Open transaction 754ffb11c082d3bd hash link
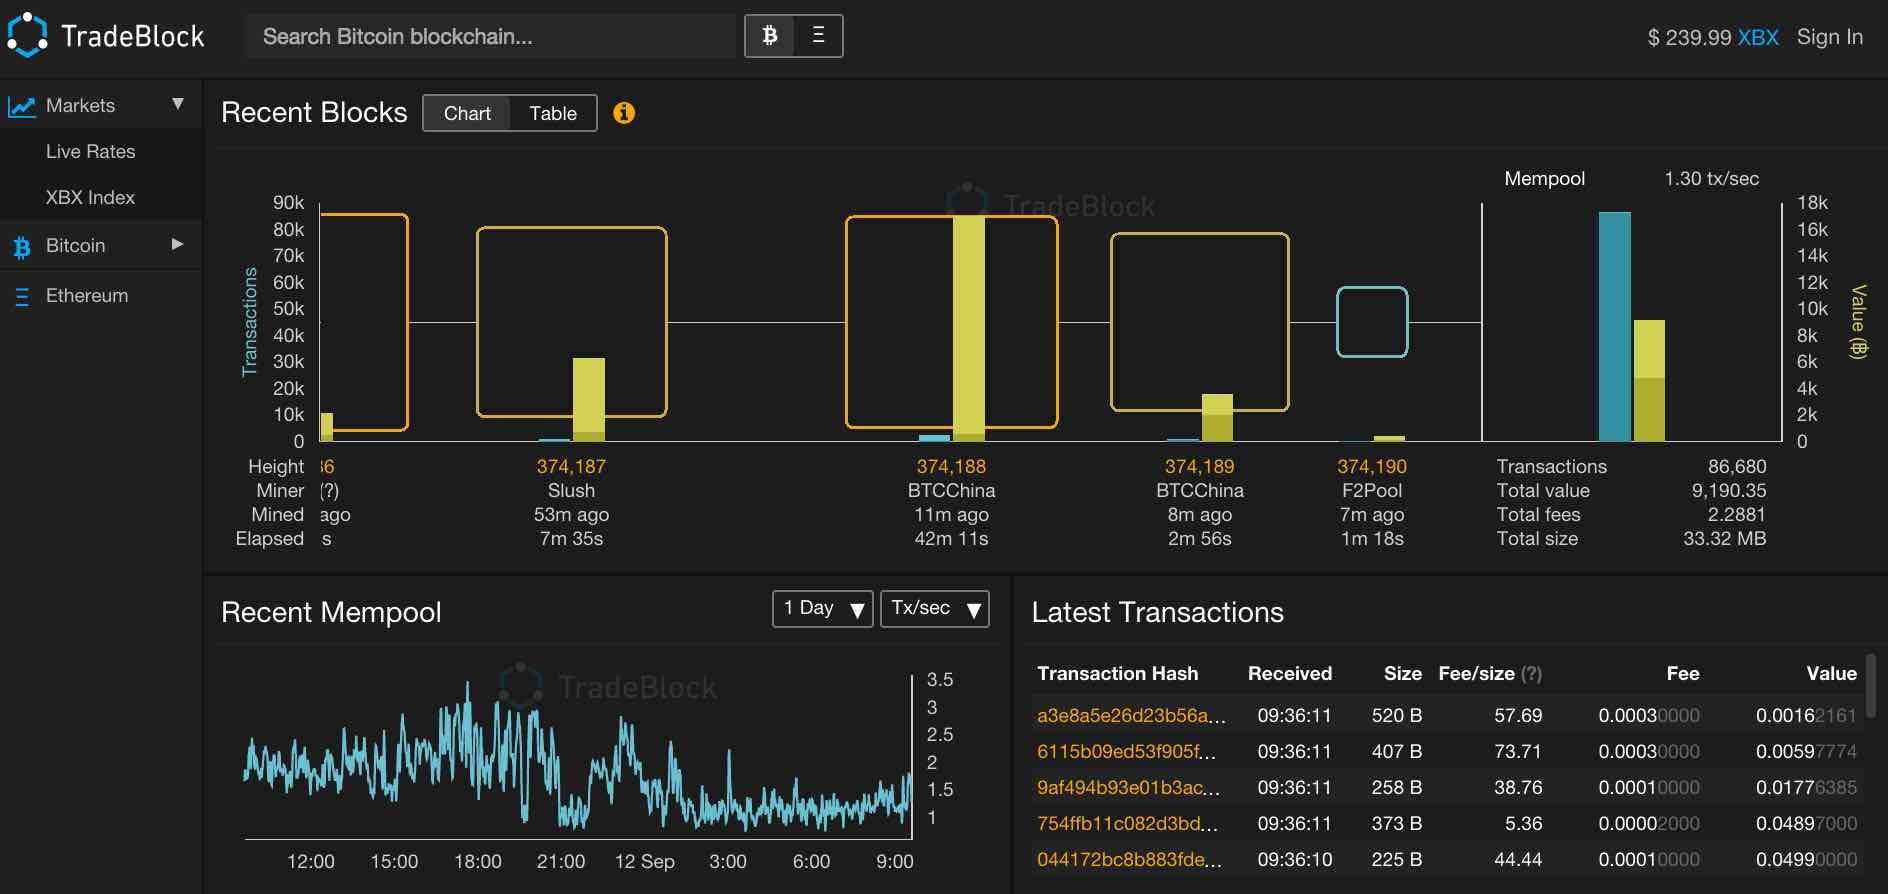Image resolution: width=1888 pixels, height=894 pixels. 1127,824
